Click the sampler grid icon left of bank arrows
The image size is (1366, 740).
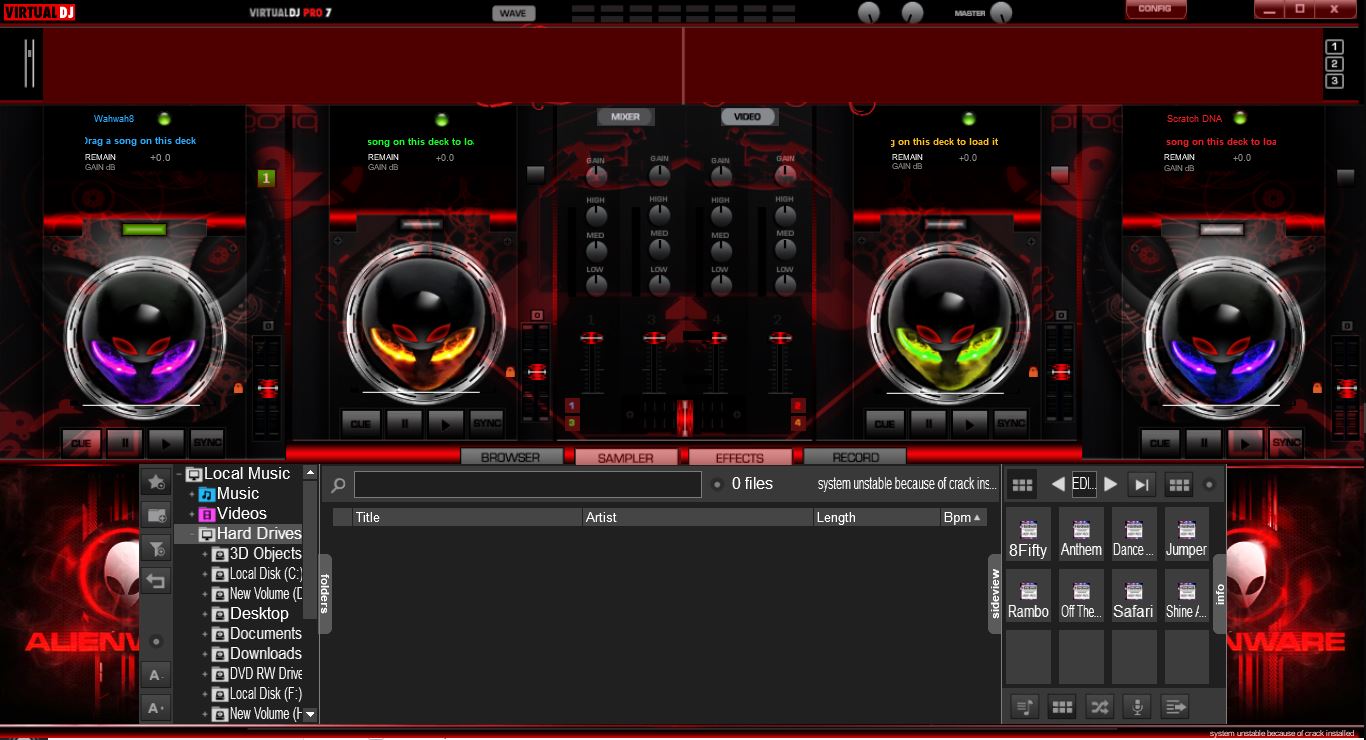tap(1022, 485)
